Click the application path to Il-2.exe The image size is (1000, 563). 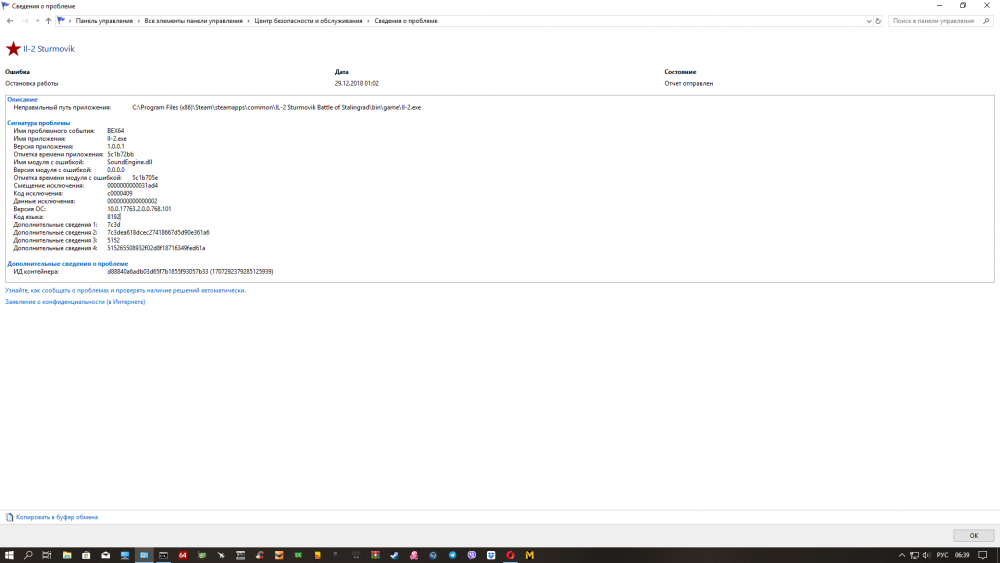click(277, 107)
